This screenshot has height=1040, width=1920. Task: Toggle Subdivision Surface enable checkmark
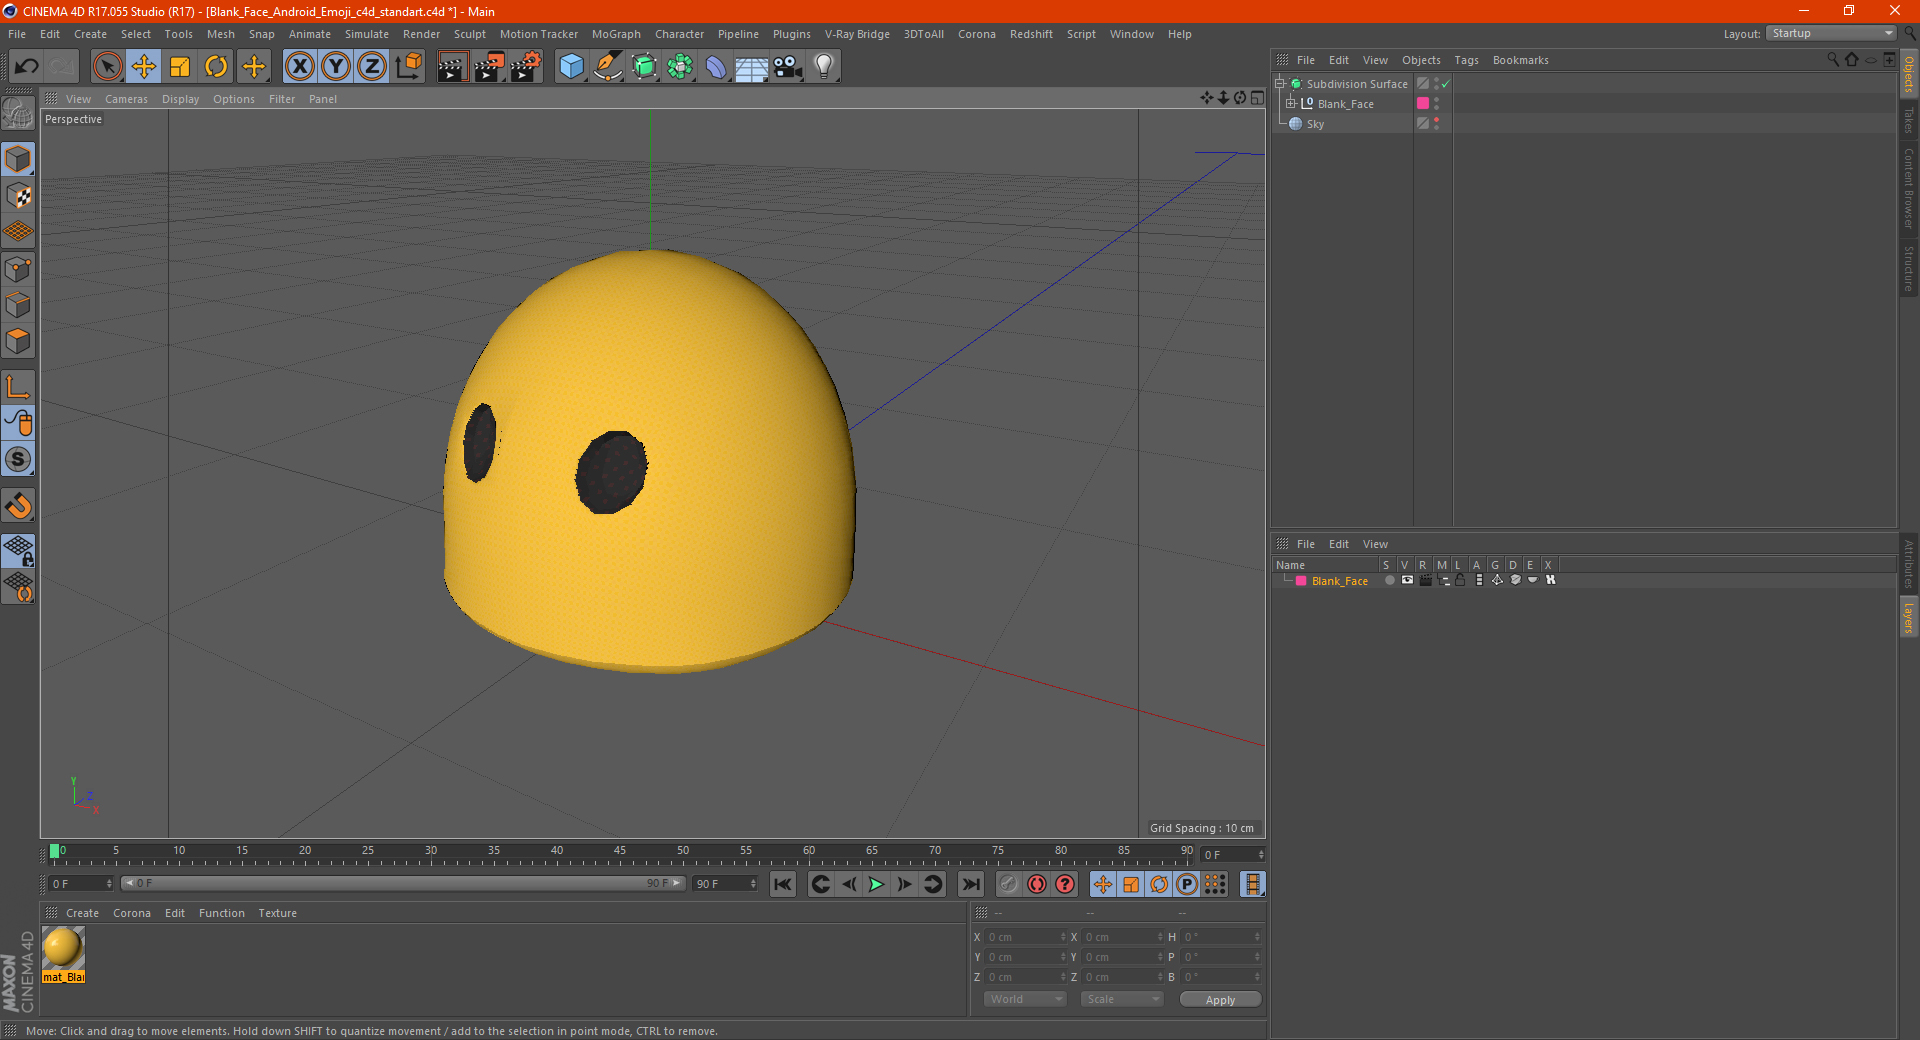pos(1445,84)
